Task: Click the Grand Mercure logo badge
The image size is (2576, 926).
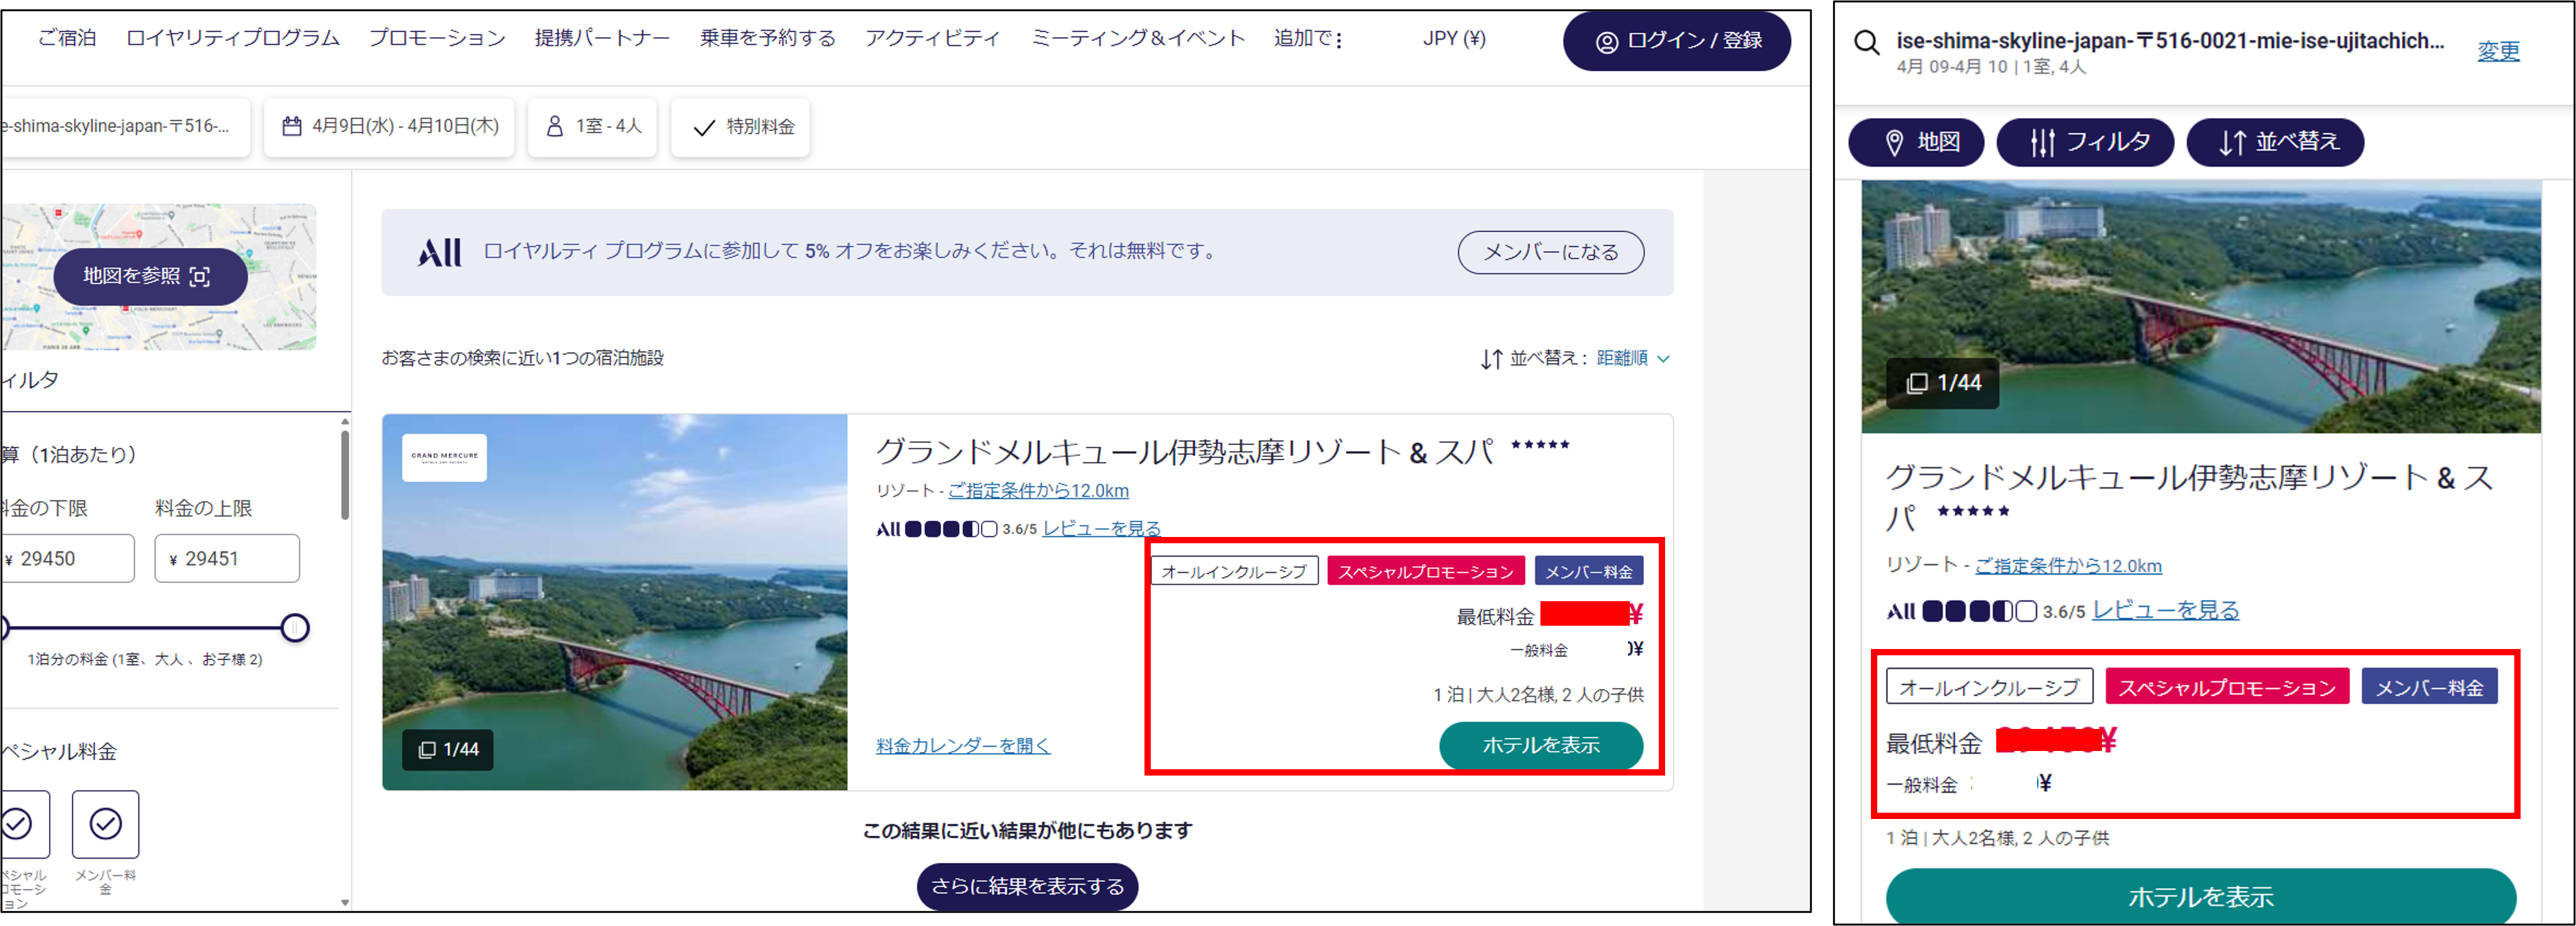Action: tap(444, 457)
